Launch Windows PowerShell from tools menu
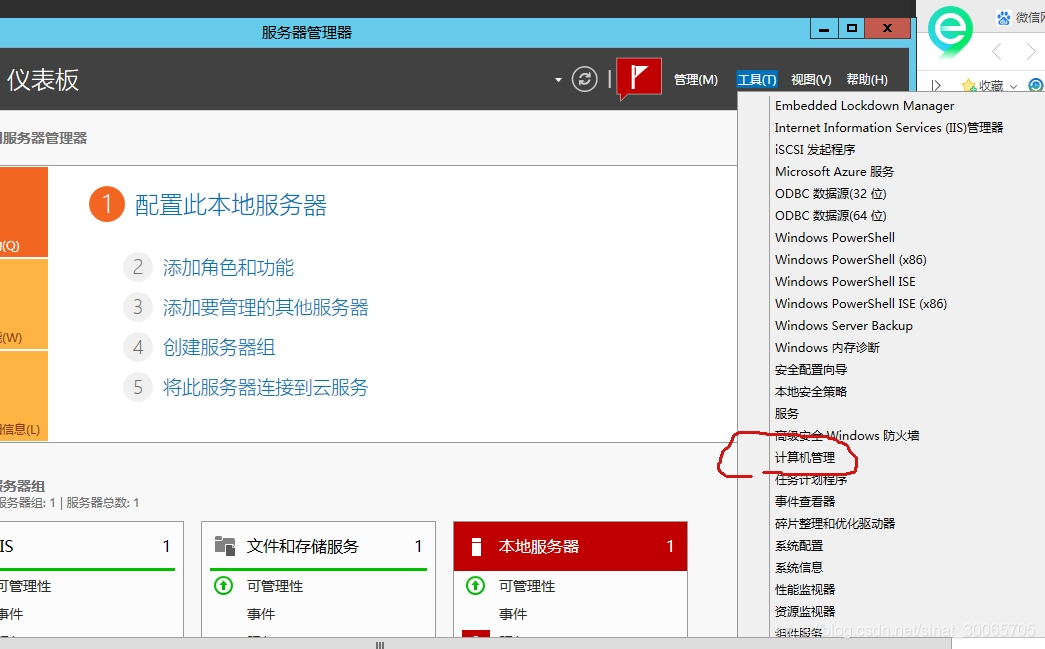Viewport: 1045px width, 649px height. [x=834, y=237]
